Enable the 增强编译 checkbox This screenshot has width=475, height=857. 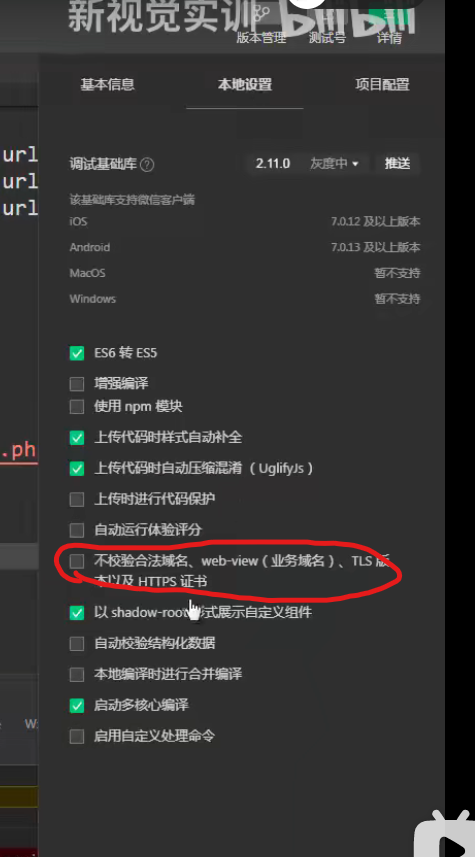(77, 384)
